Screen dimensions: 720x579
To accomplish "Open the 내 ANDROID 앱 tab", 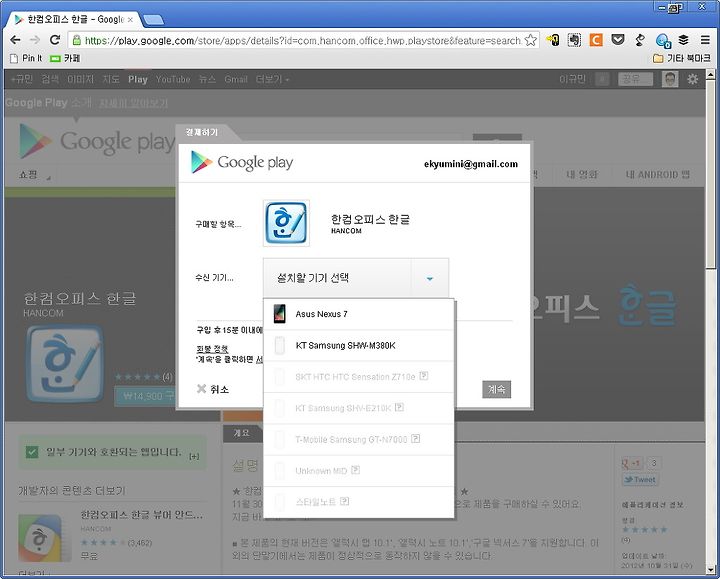I will [x=658, y=174].
